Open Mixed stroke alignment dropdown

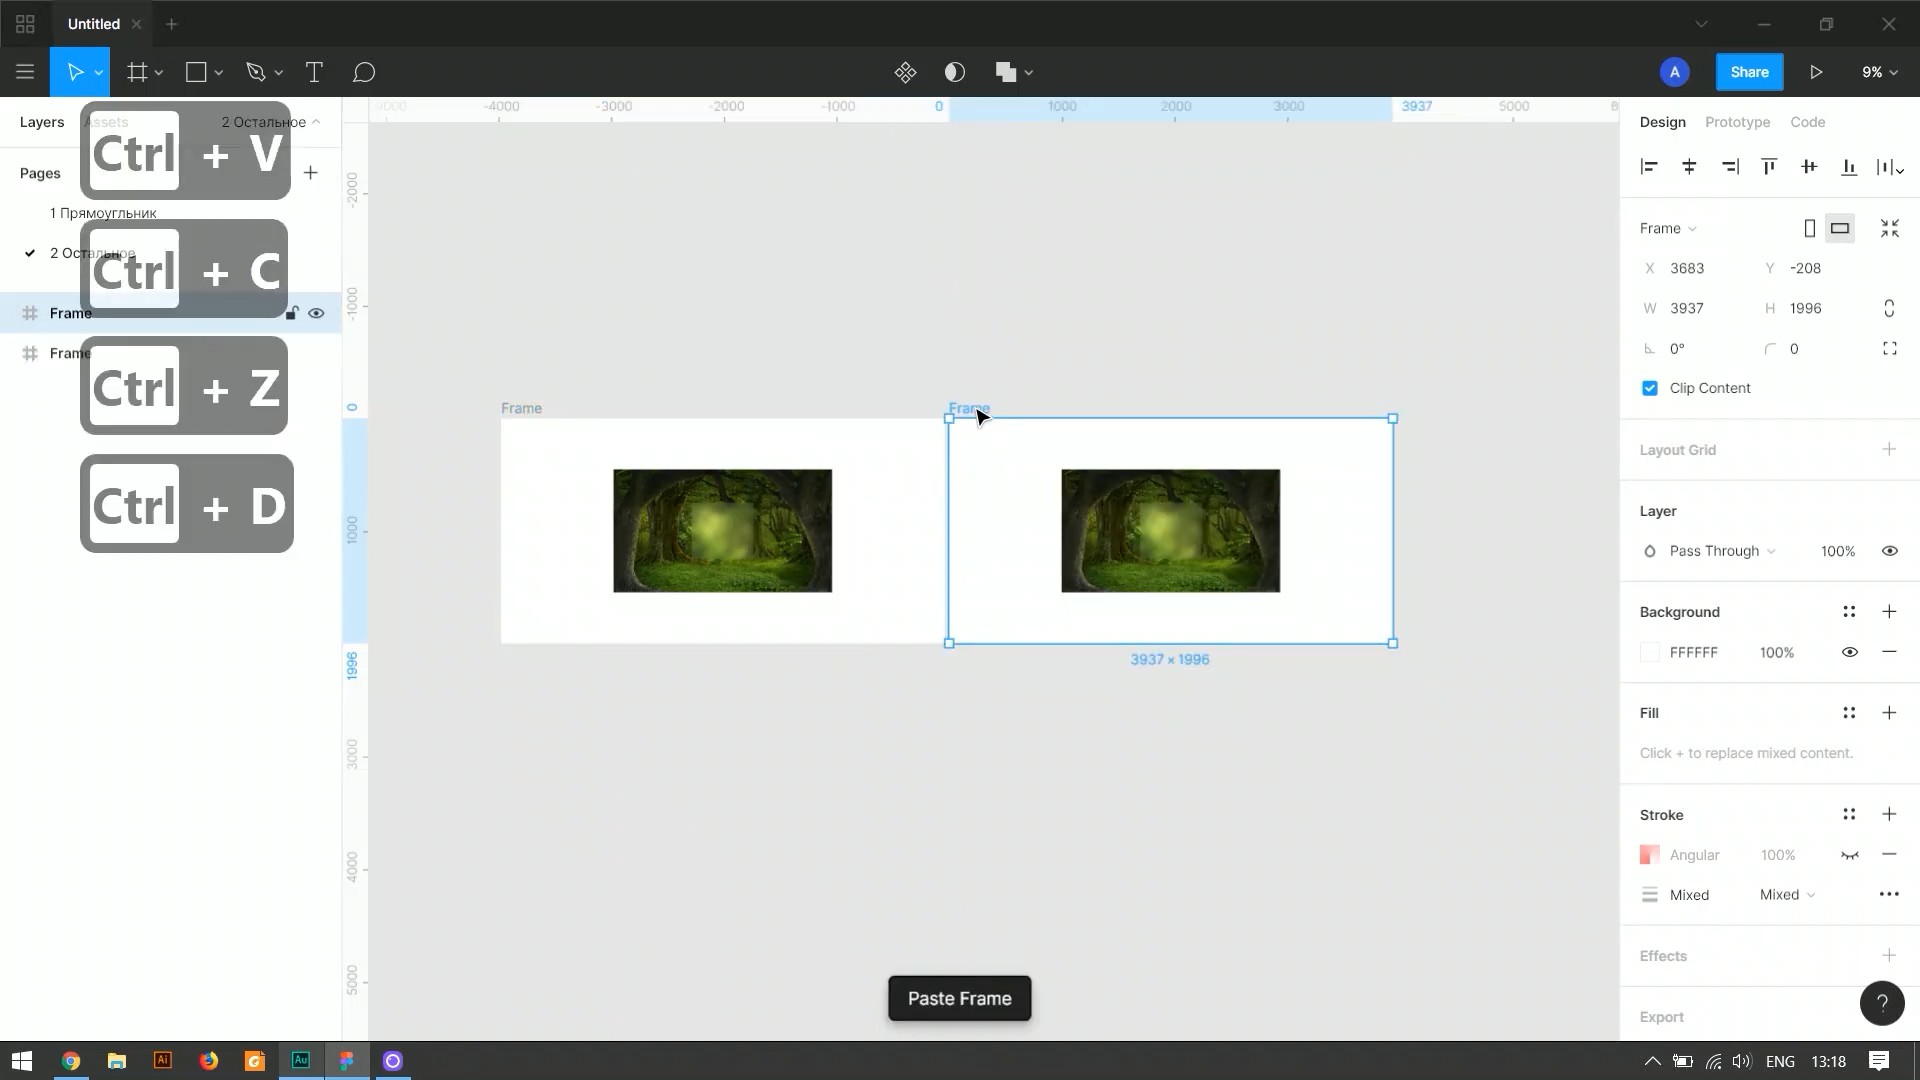1787,895
